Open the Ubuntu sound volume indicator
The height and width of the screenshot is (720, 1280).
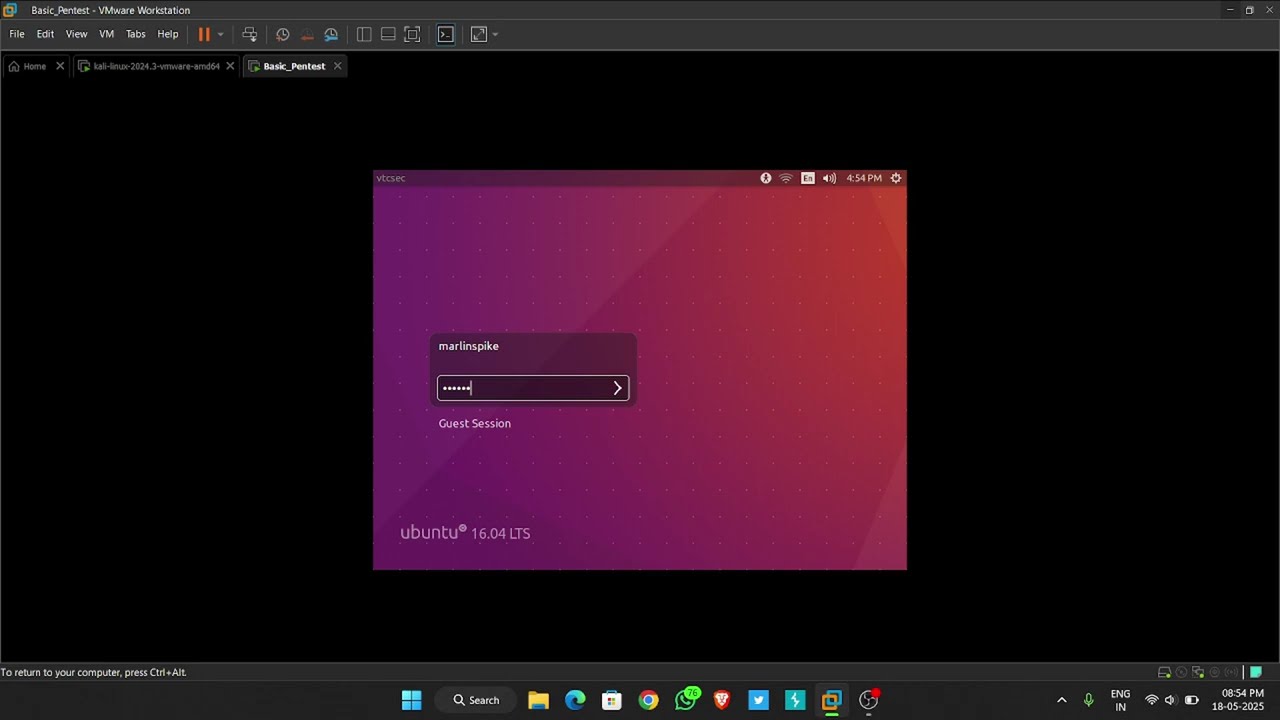click(829, 178)
